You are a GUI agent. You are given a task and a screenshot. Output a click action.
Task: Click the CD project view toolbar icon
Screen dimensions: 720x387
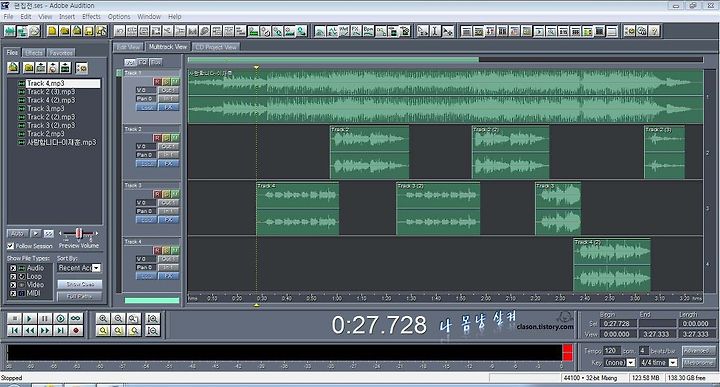[34, 31]
